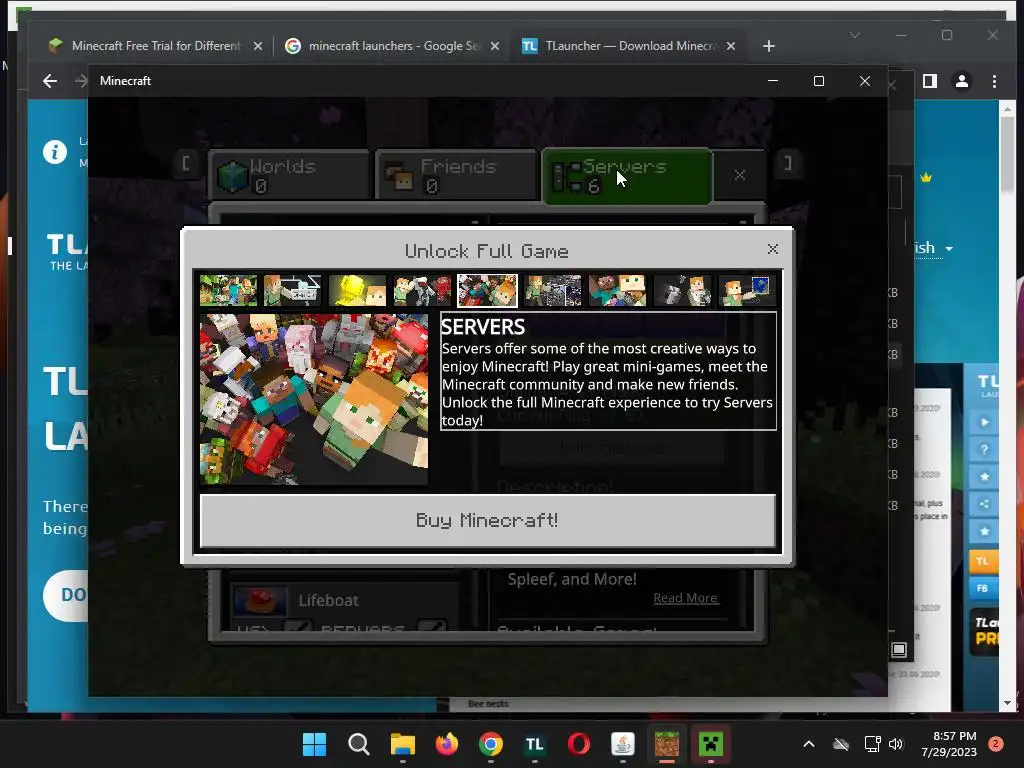Open Firefox from the taskbar
The width and height of the screenshot is (1024, 768).
[447, 744]
